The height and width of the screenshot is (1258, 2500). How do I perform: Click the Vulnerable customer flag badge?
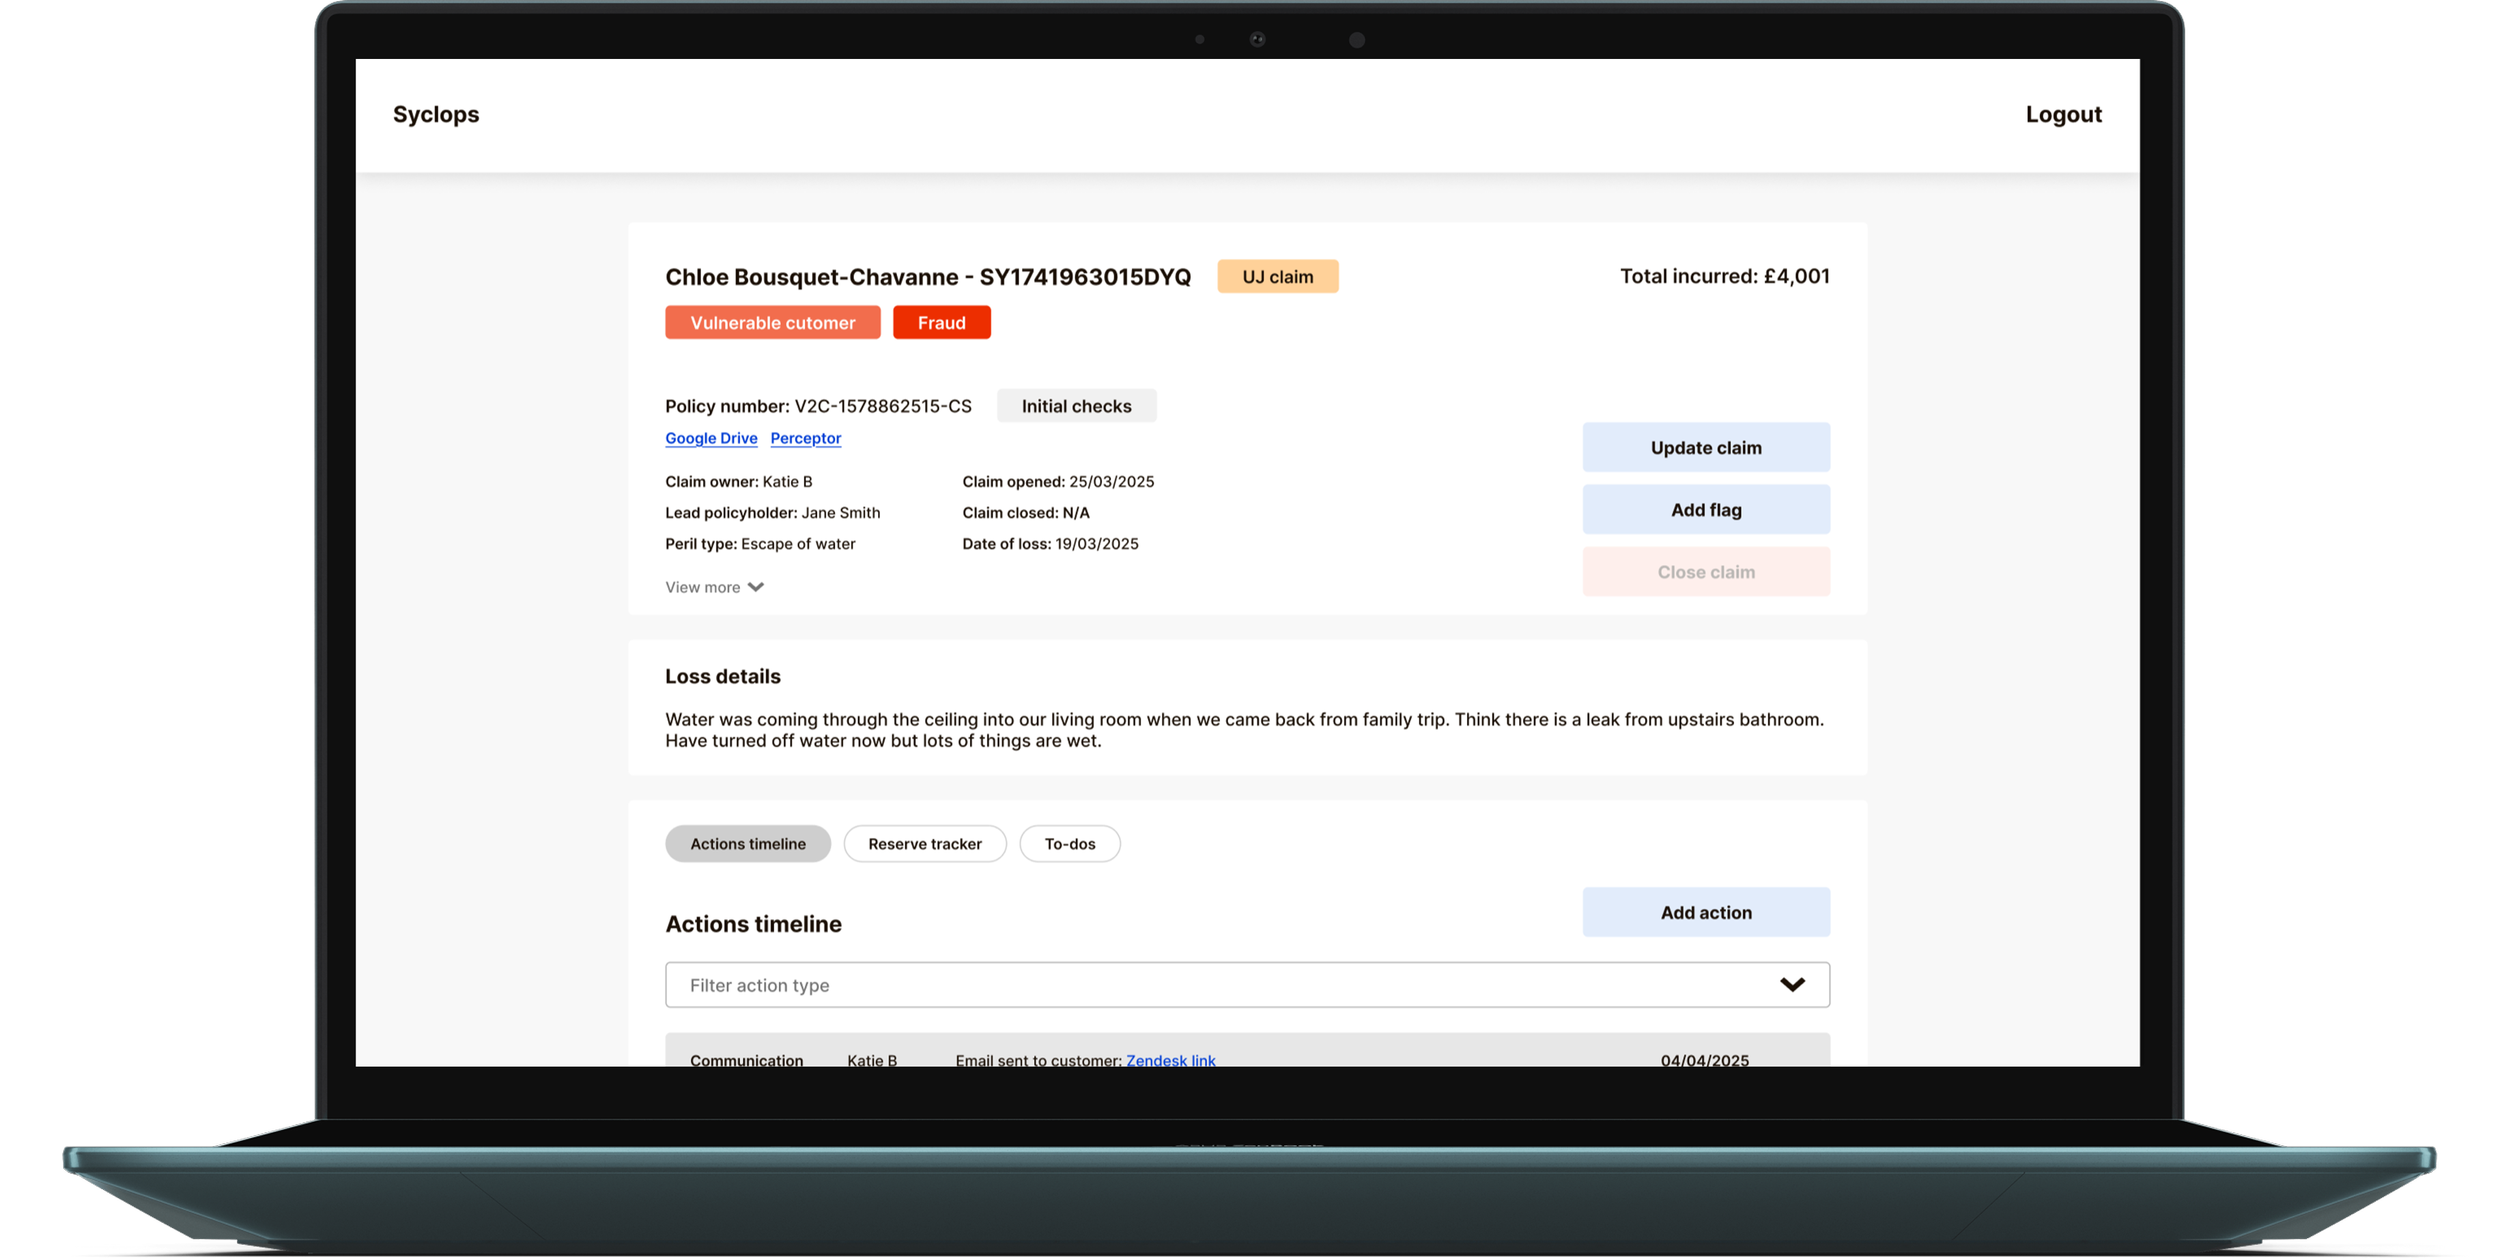coord(772,323)
